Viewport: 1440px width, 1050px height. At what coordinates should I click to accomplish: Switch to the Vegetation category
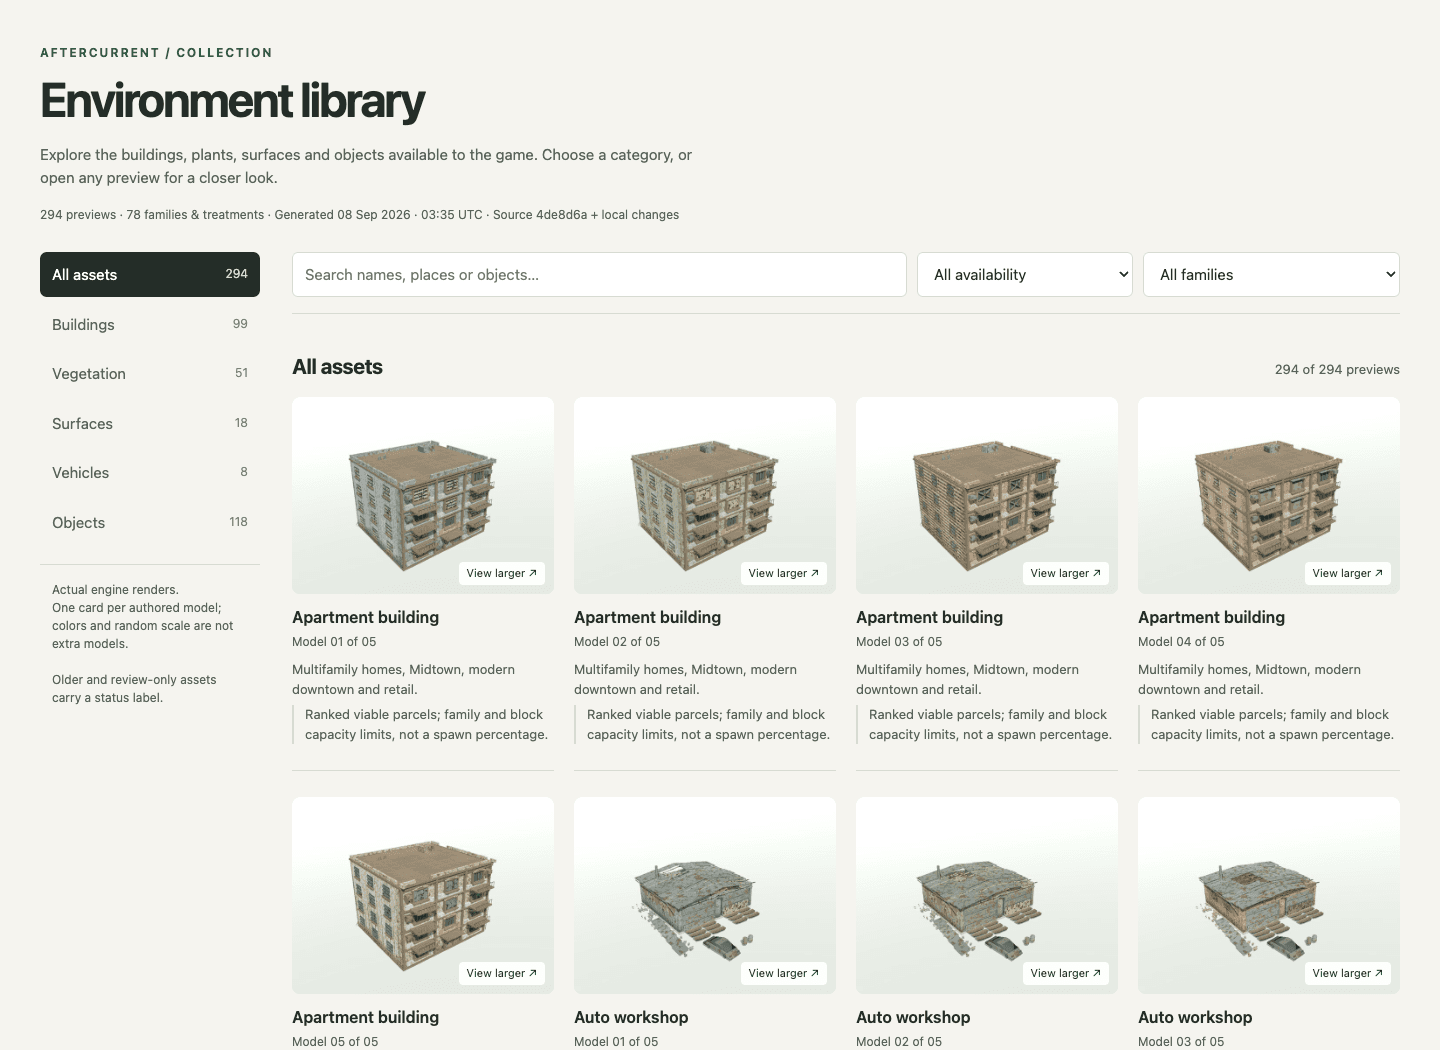[x=150, y=373]
